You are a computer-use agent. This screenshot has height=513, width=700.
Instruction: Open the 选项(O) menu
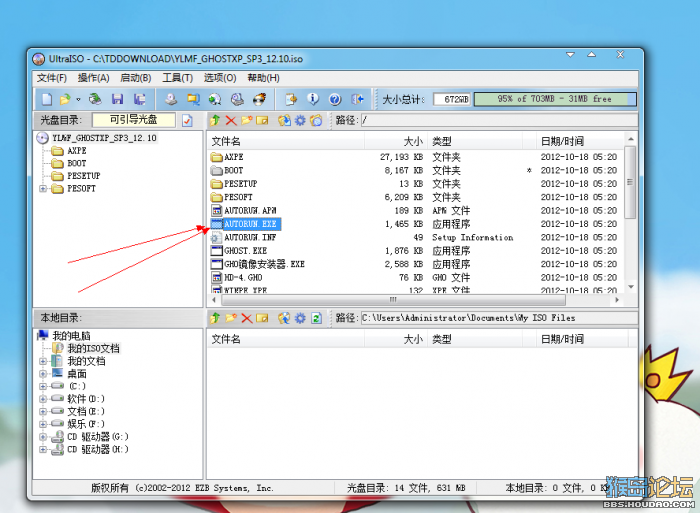click(220, 78)
